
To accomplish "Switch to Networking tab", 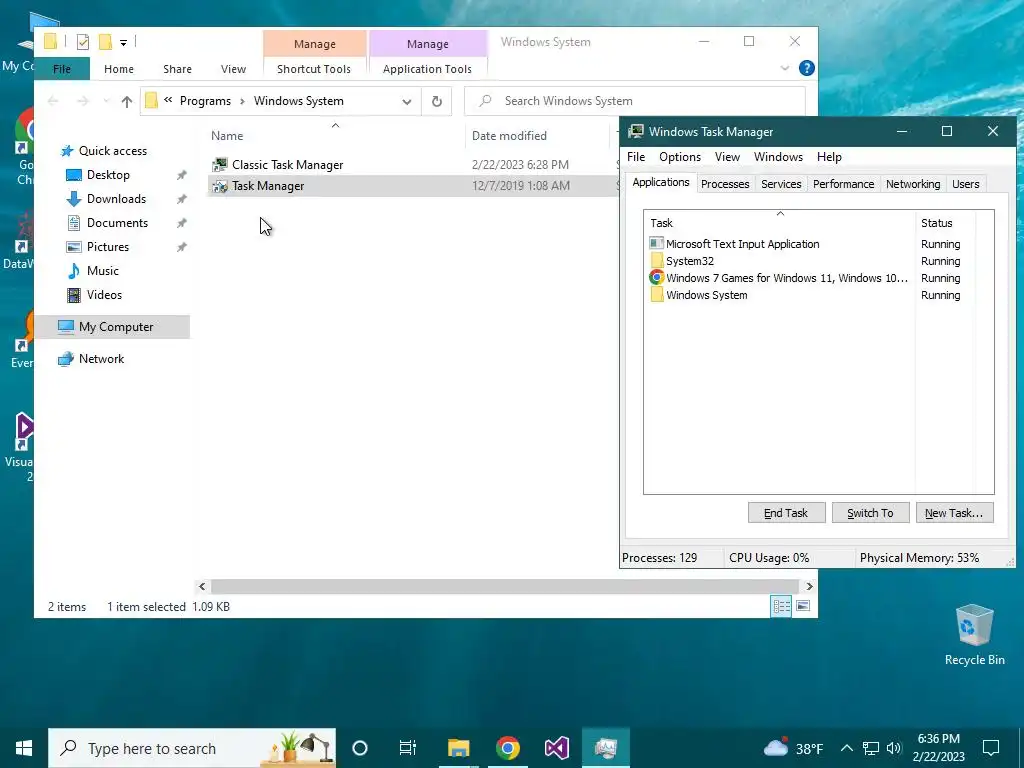I will click(x=913, y=184).
